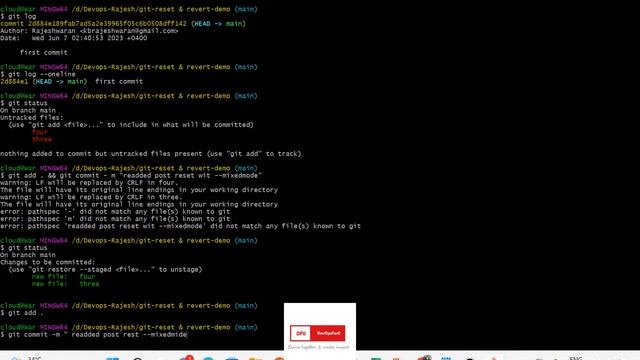Click the 'git add <file>...' hint line
The image size is (640, 360).
click(x=131, y=125)
